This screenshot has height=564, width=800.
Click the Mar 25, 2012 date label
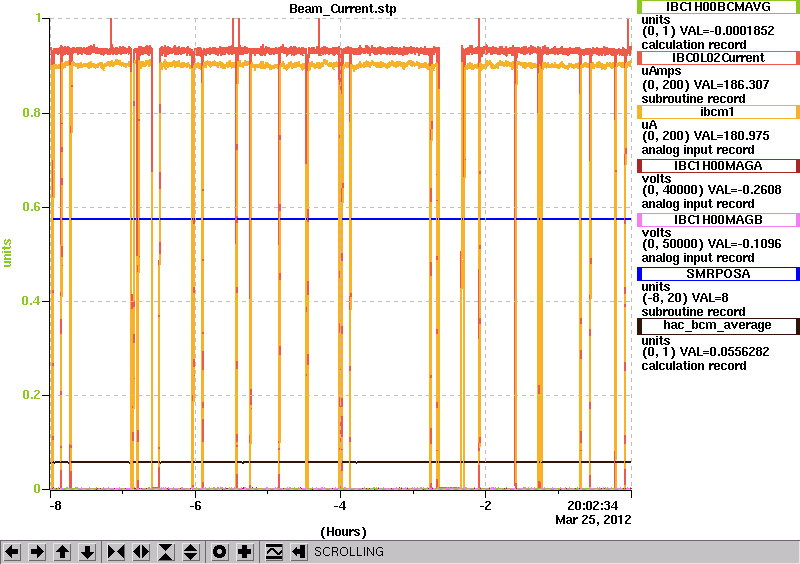[x=593, y=520]
